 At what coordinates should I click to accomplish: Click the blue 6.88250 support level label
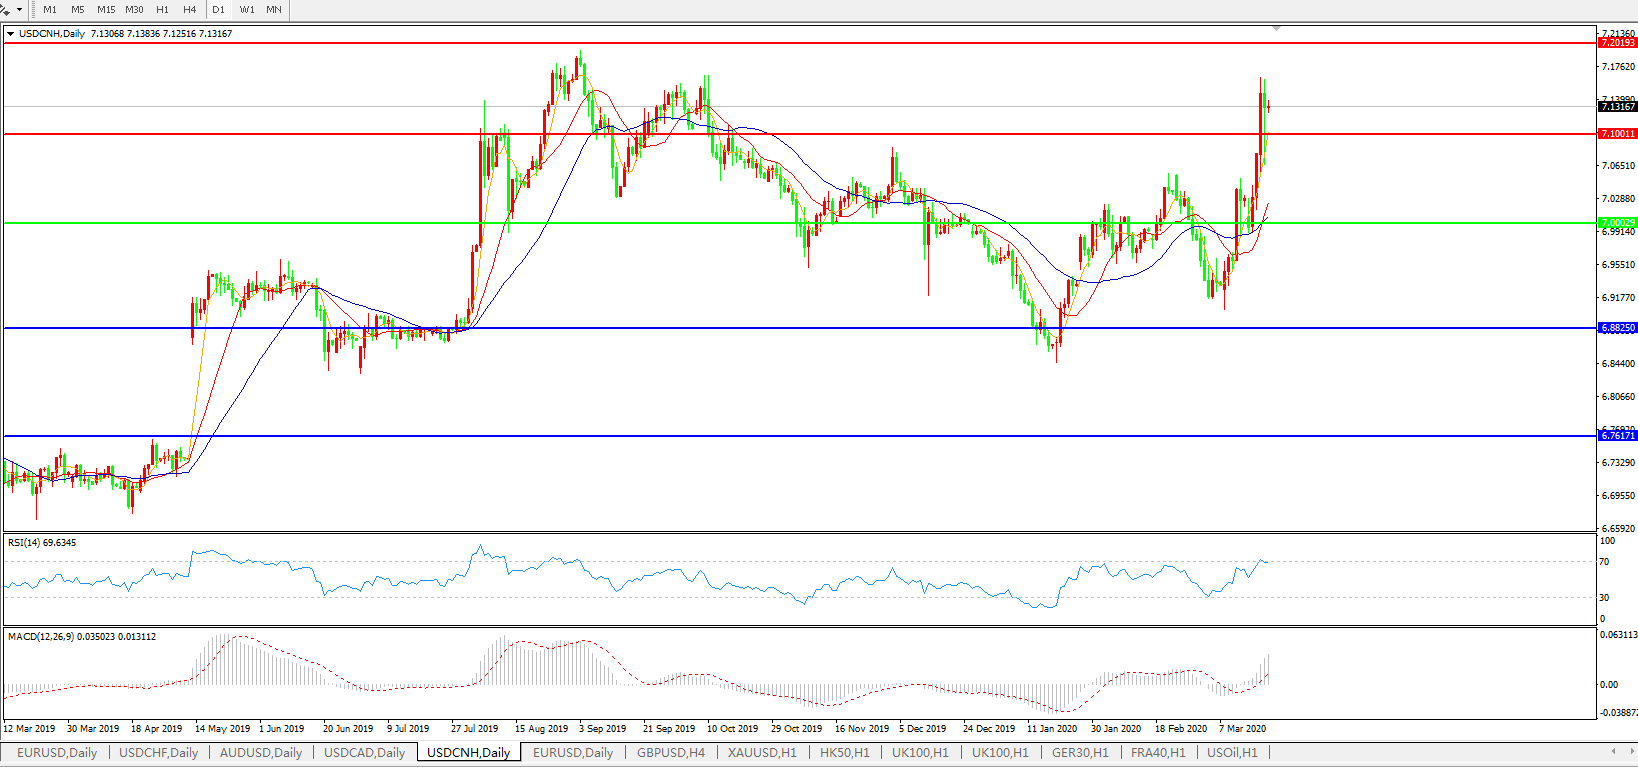click(1617, 328)
